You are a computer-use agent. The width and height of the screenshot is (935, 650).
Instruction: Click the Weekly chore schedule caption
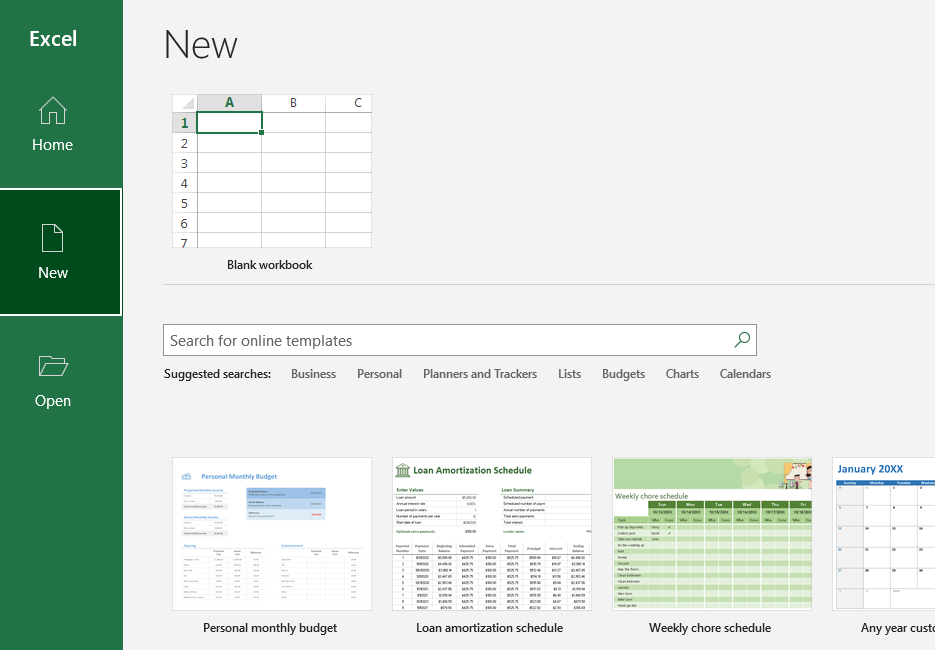click(710, 628)
